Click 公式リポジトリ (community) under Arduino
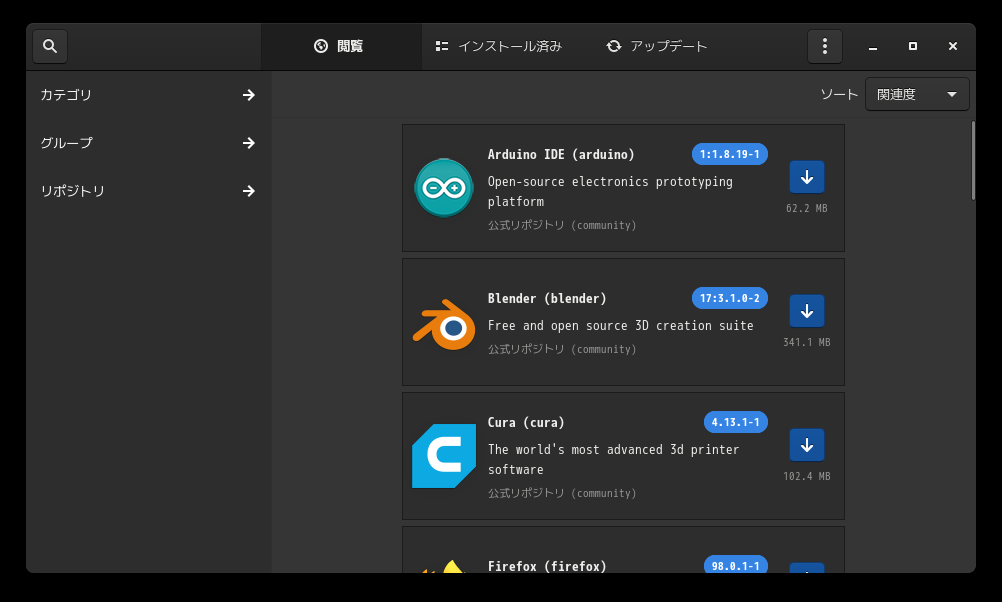Viewport: 1002px width, 602px height. tap(562, 225)
